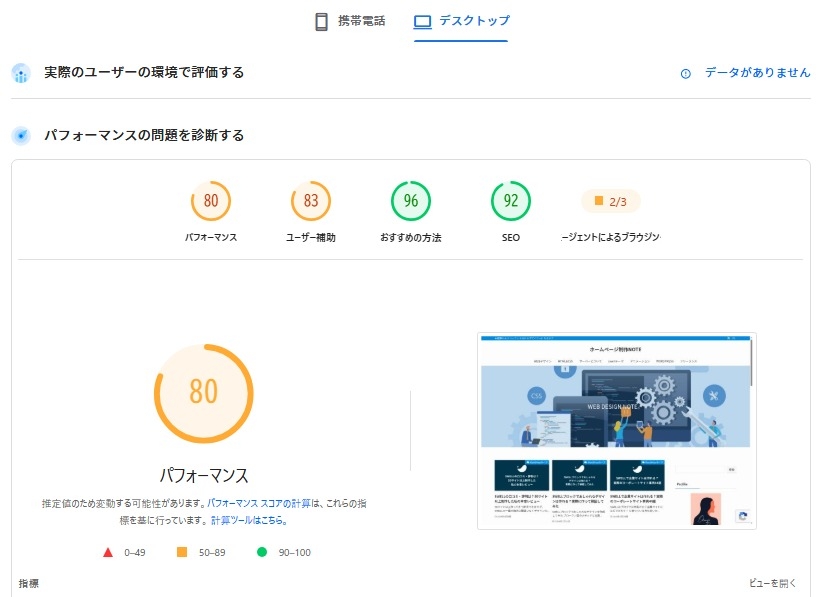Click the 実際のユーザーの環境で評価する heading
The image size is (825, 597).
(144, 73)
